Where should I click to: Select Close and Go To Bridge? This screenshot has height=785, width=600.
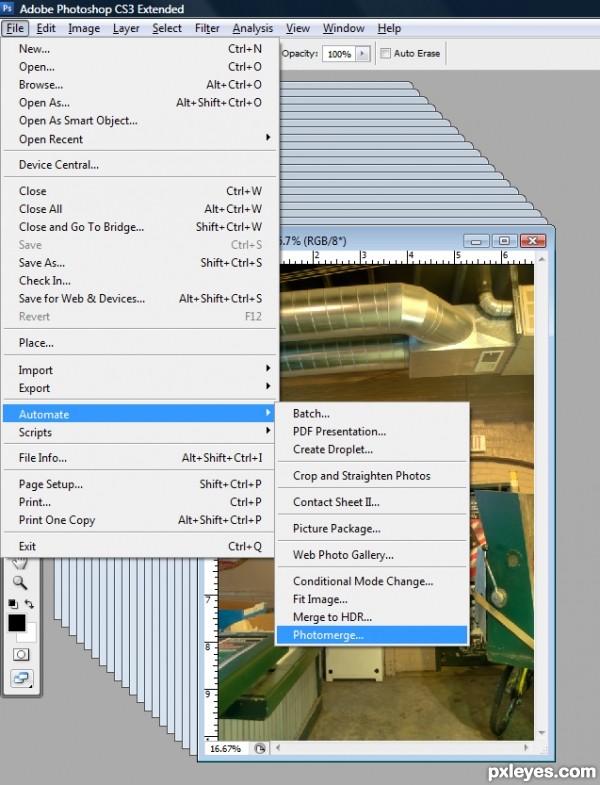(139, 227)
